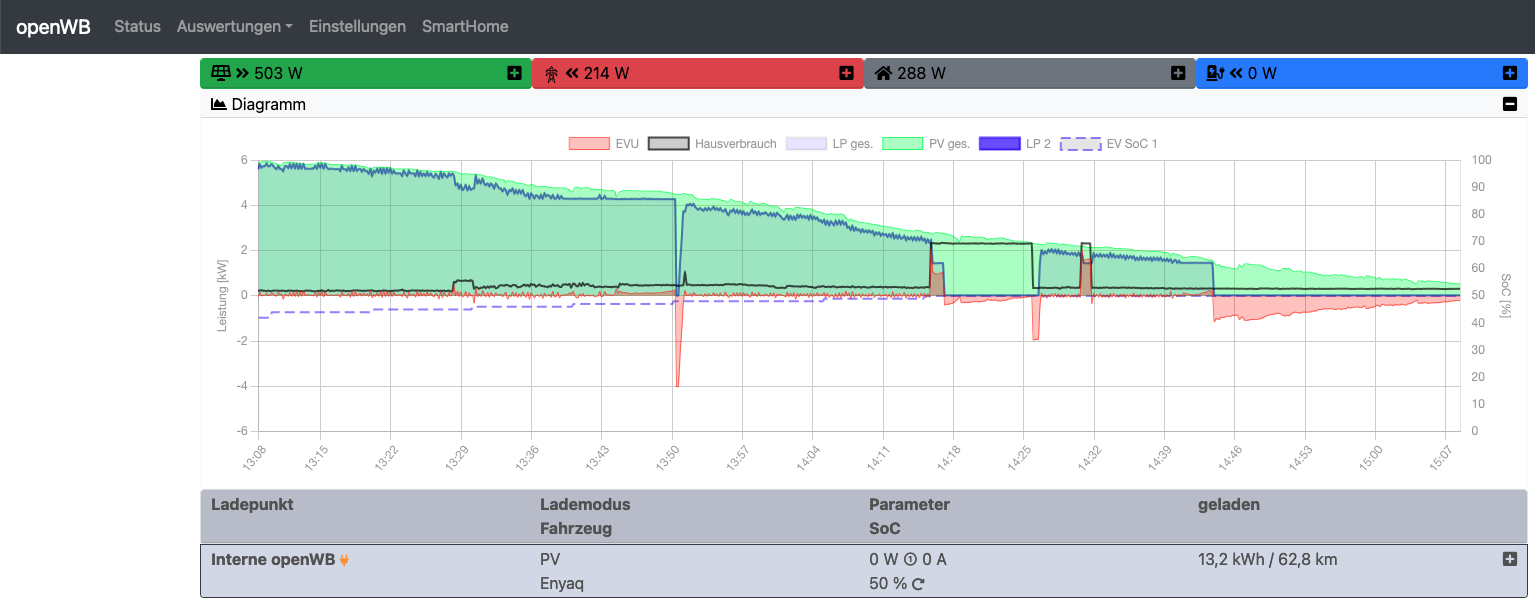Viewport: 1535px width, 605px height.
Task: Select PV charge mode for Interne openWB
Action: point(549,560)
